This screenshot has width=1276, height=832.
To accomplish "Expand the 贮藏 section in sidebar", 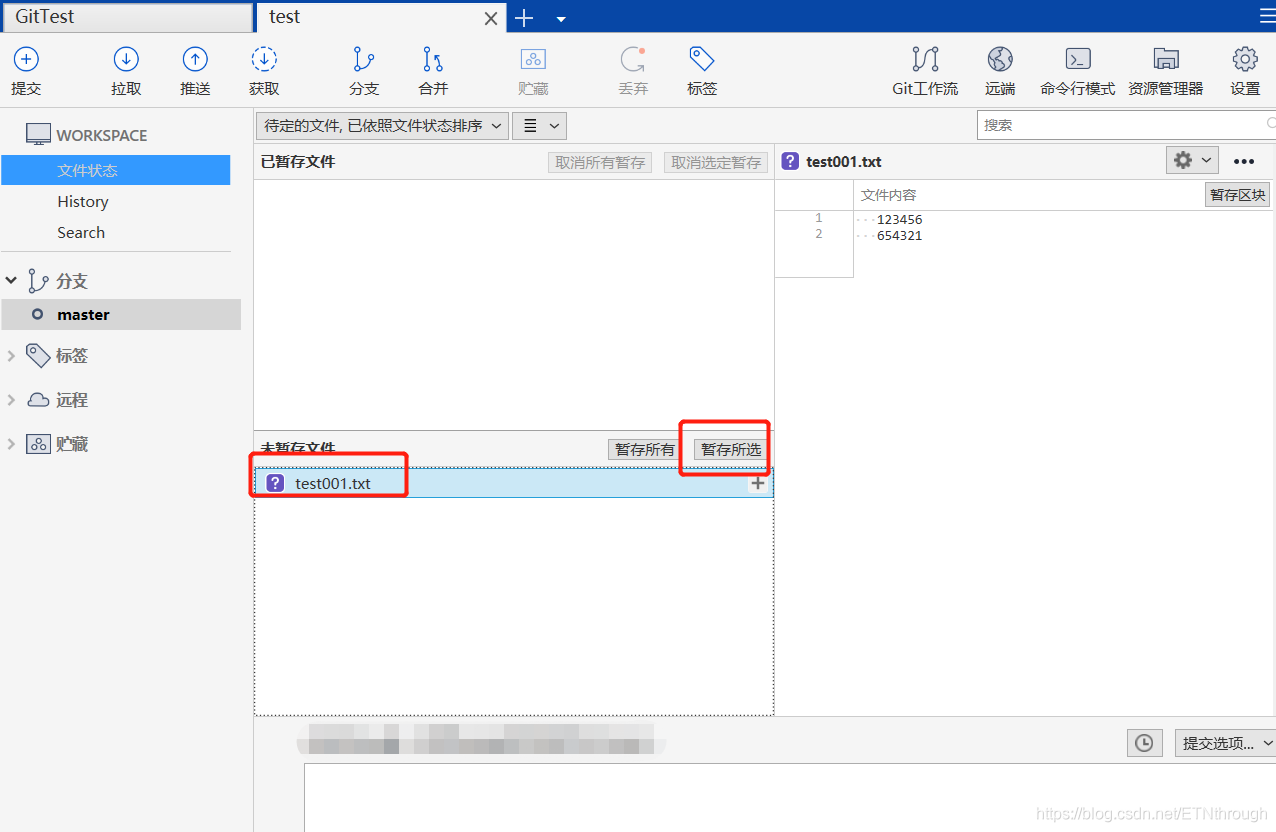I will pyautogui.click(x=12, y=444).
